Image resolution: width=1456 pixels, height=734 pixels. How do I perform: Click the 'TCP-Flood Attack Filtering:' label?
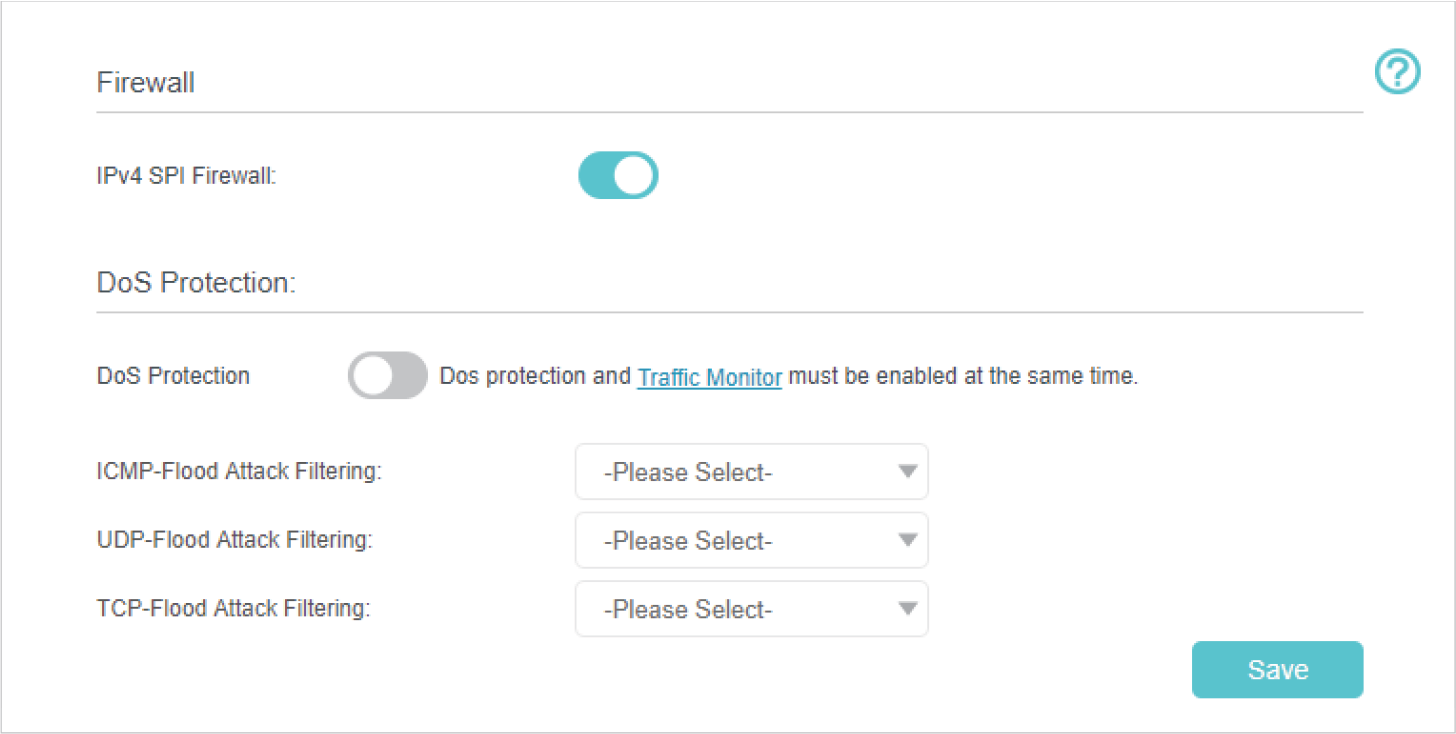[233, 608]
